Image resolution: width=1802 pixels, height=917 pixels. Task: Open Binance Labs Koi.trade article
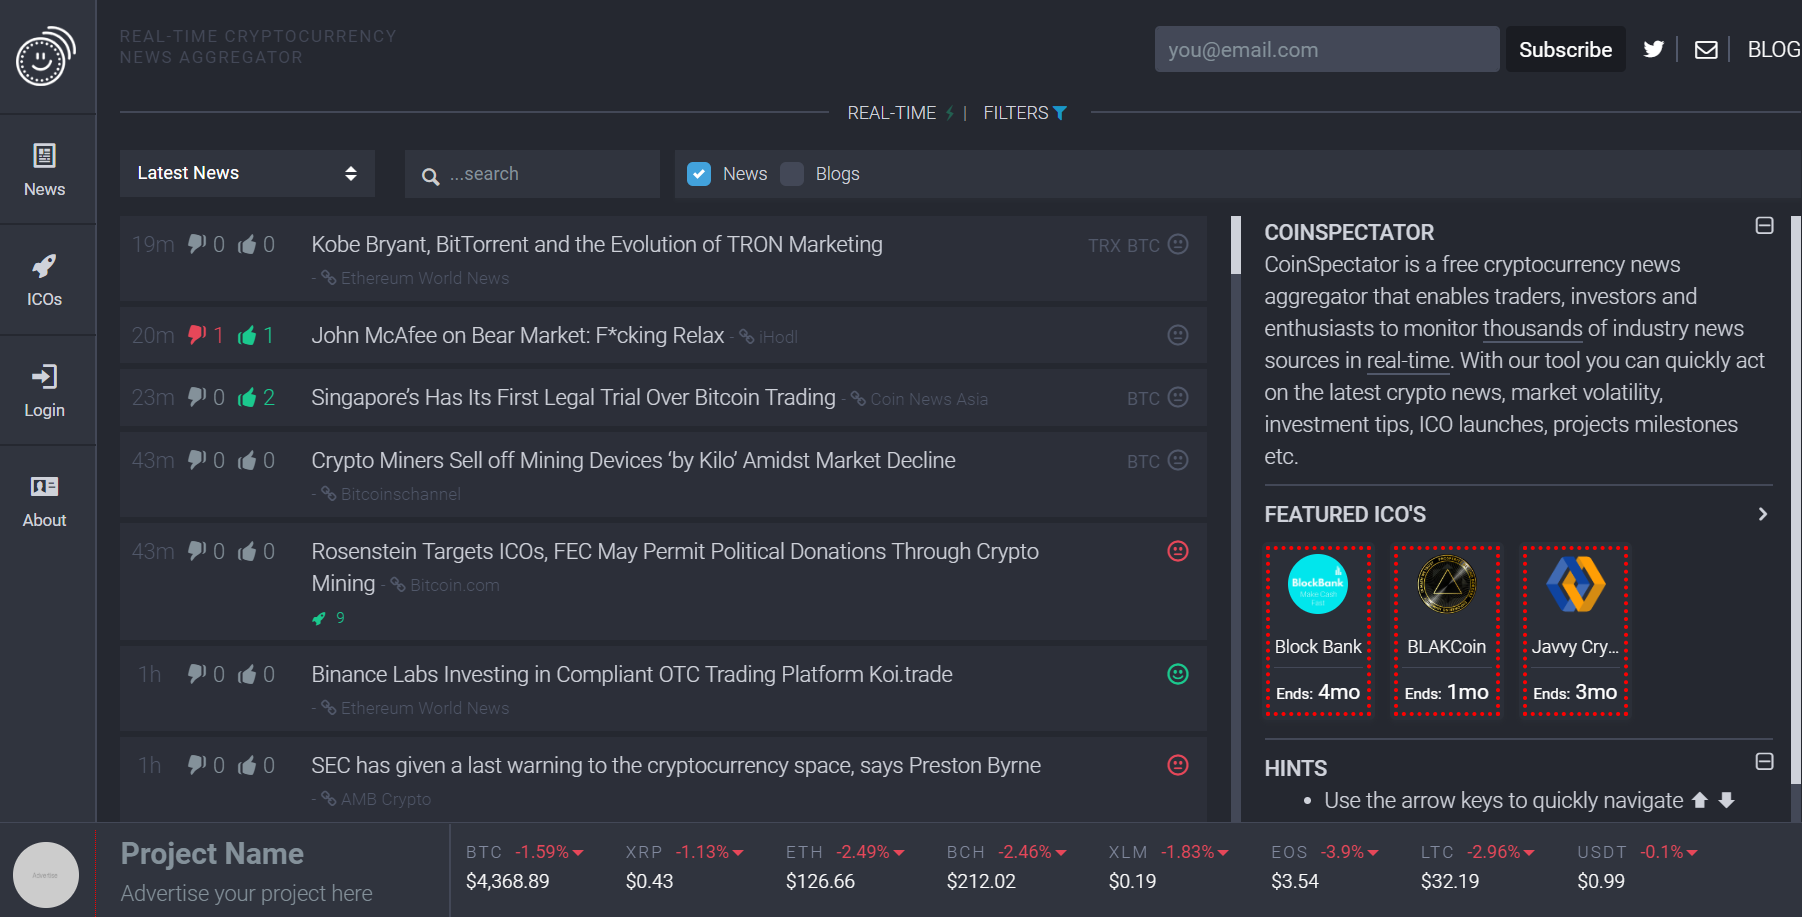coord(631,674)
